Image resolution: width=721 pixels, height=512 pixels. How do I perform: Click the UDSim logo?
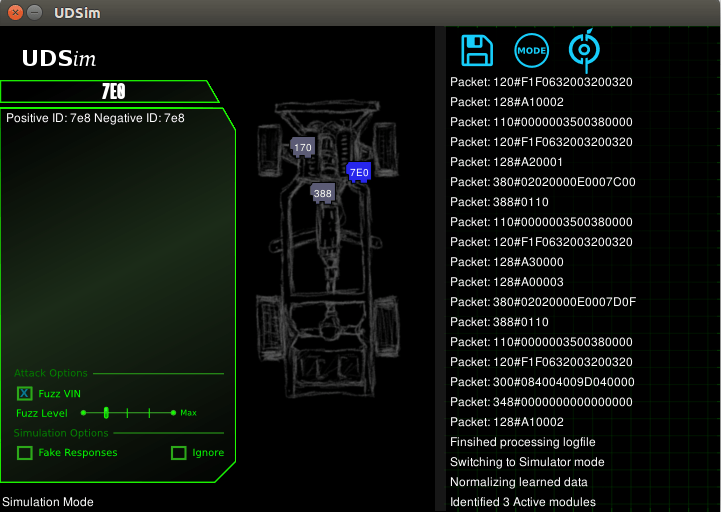tap(59, 58)
